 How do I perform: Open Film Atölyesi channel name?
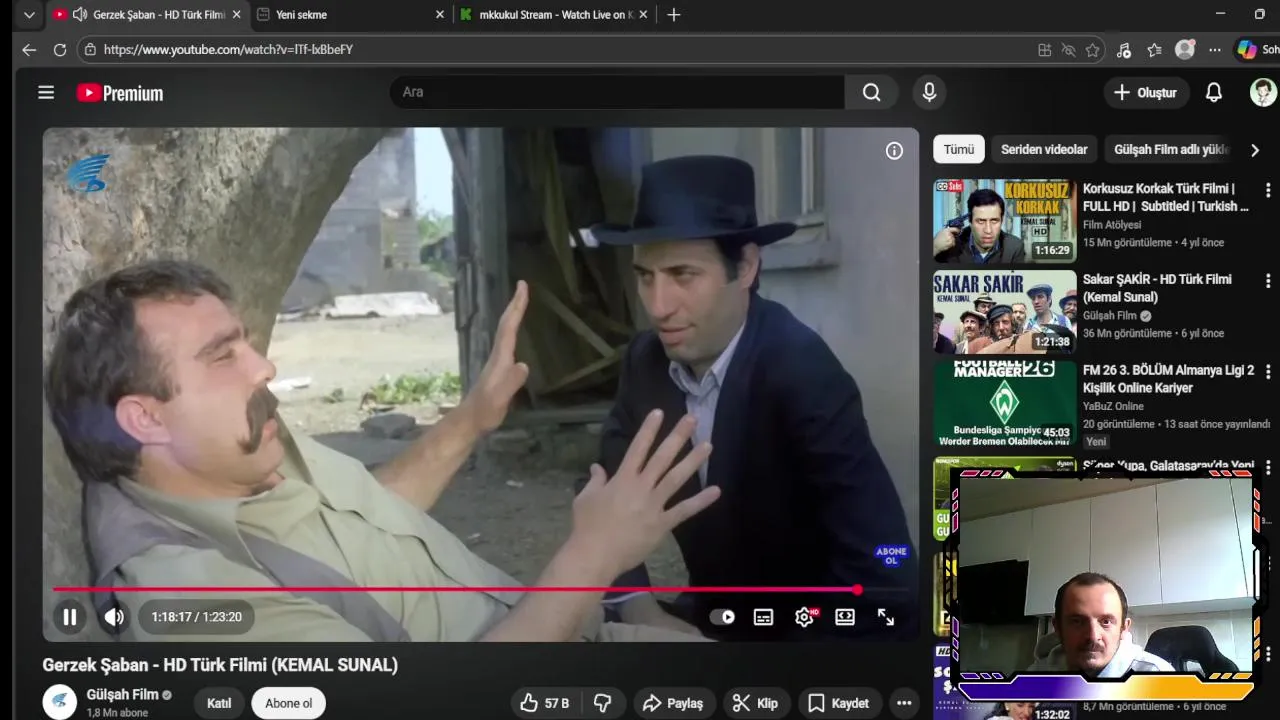click(1112, 225)
